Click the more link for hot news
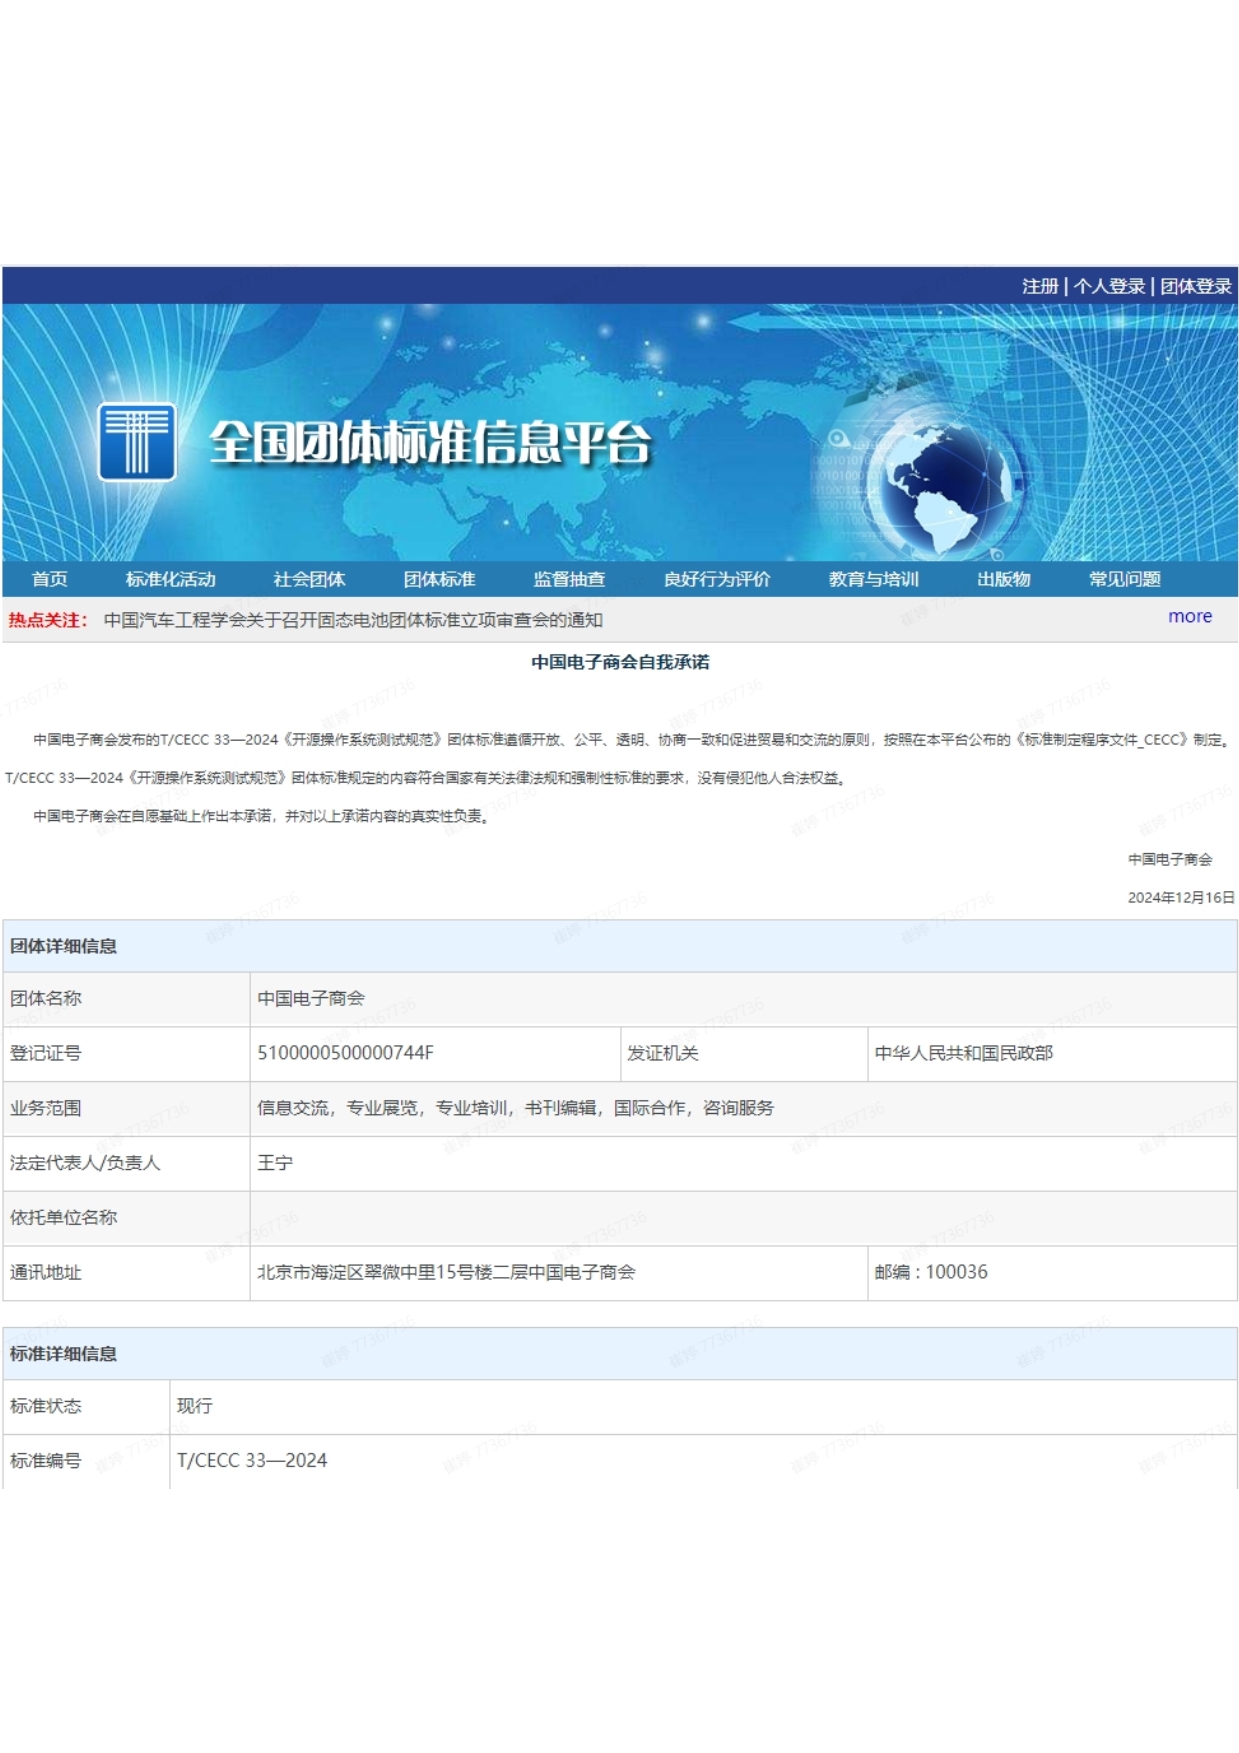1239x1753 pixels. 1189,617
